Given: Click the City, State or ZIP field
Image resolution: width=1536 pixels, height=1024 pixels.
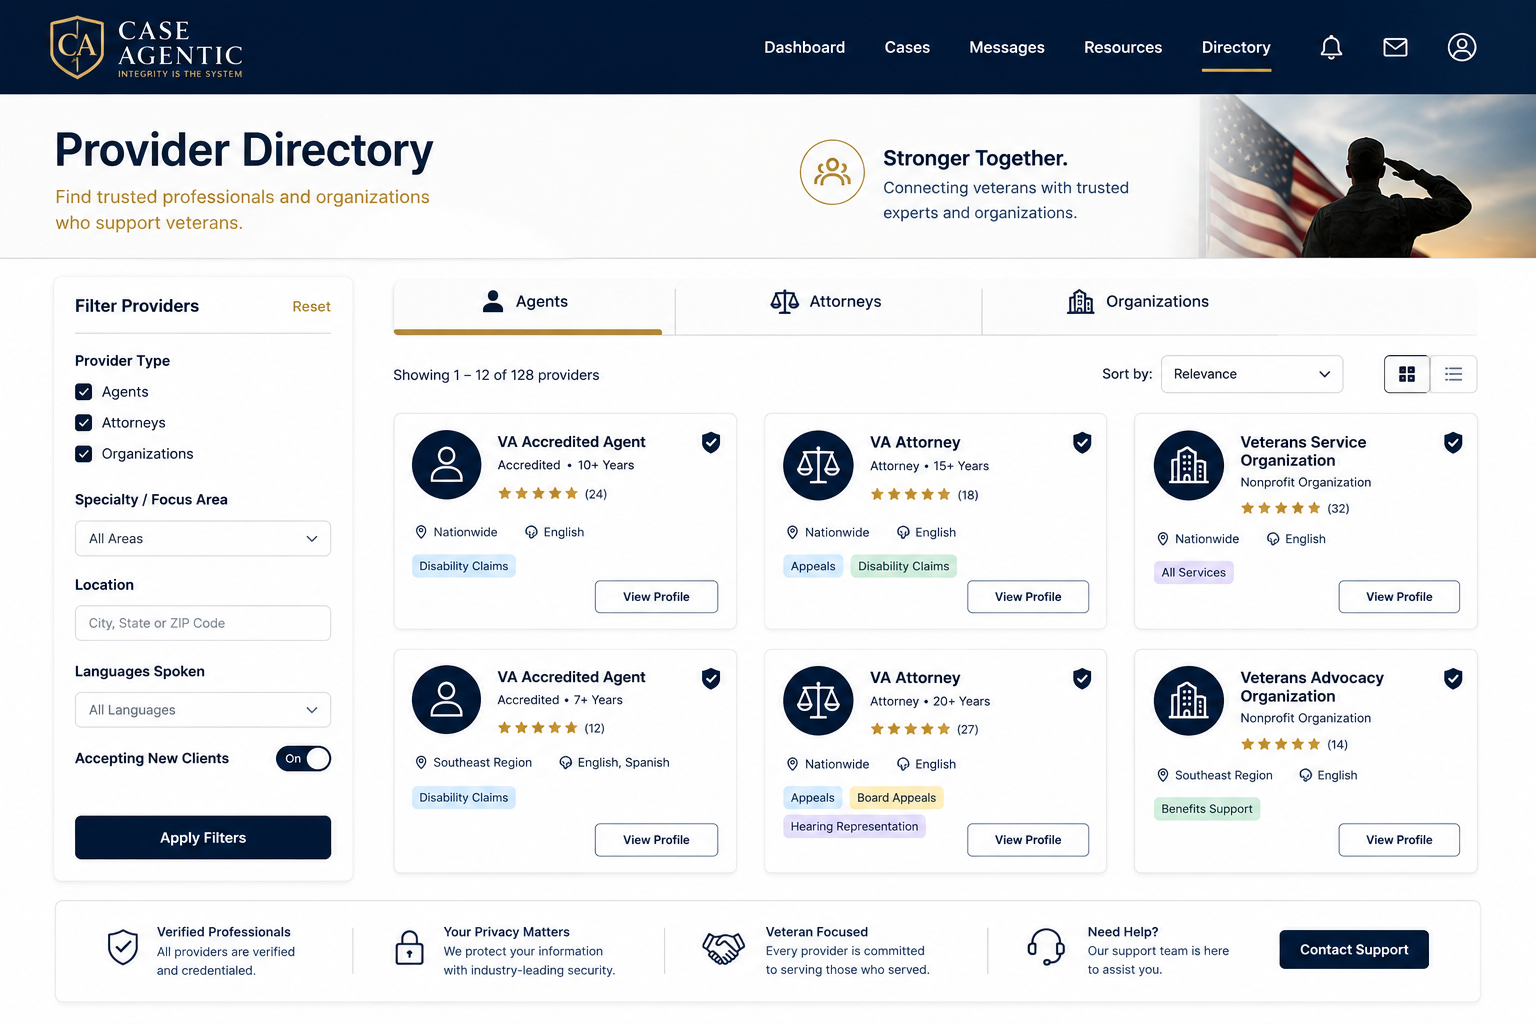Looking at the screenshot, I should pos(203,623).
